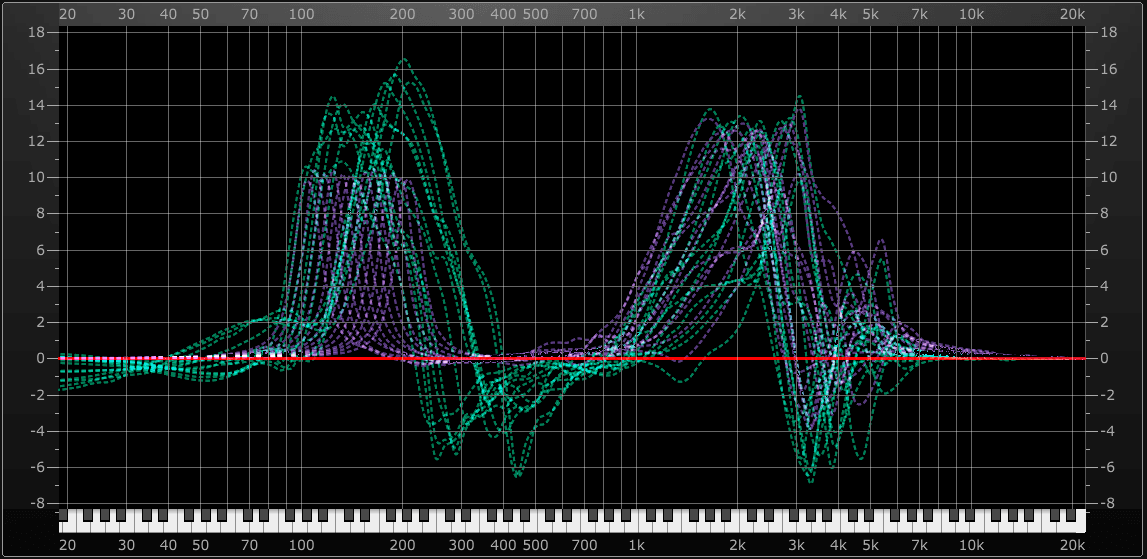Click the 70 label on the bottom frequency axis

point(250,545)
